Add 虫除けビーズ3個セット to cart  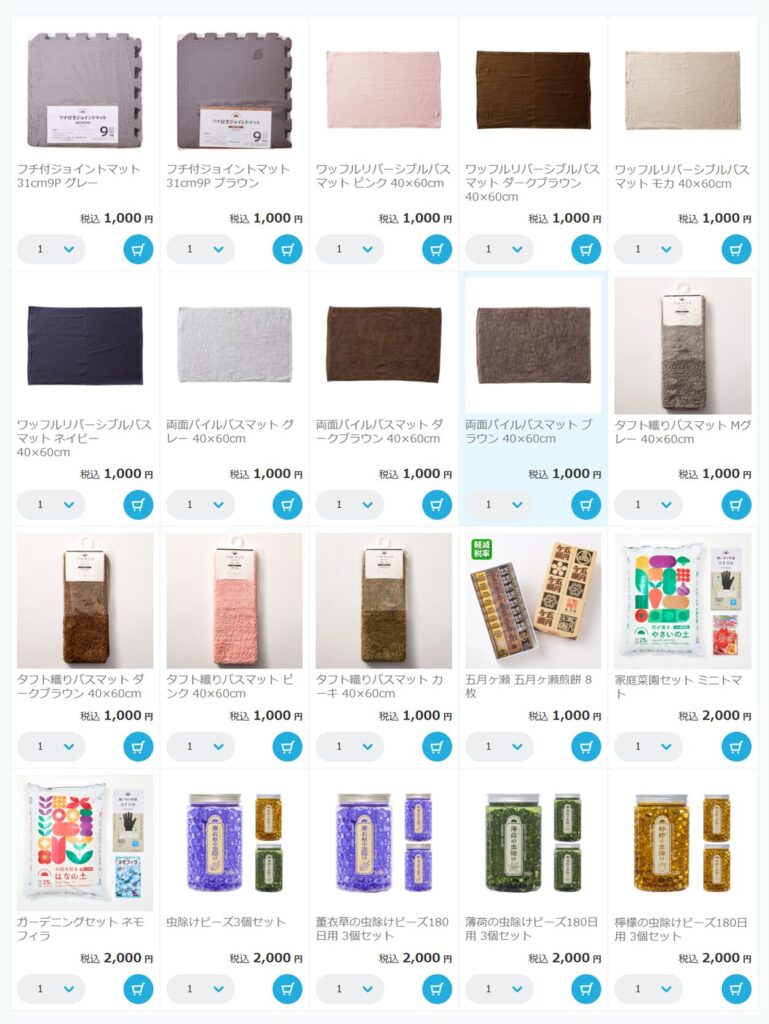pos(287,989)
